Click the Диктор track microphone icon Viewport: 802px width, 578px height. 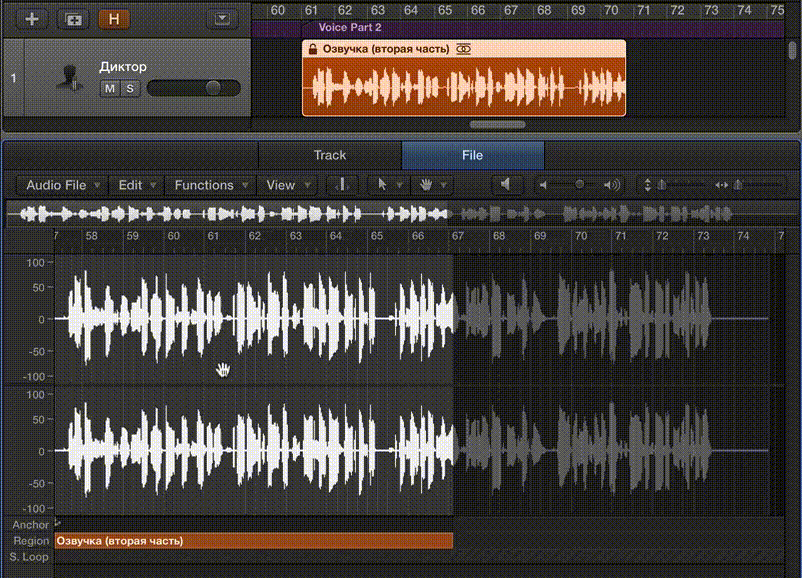[x=70, y=78]
